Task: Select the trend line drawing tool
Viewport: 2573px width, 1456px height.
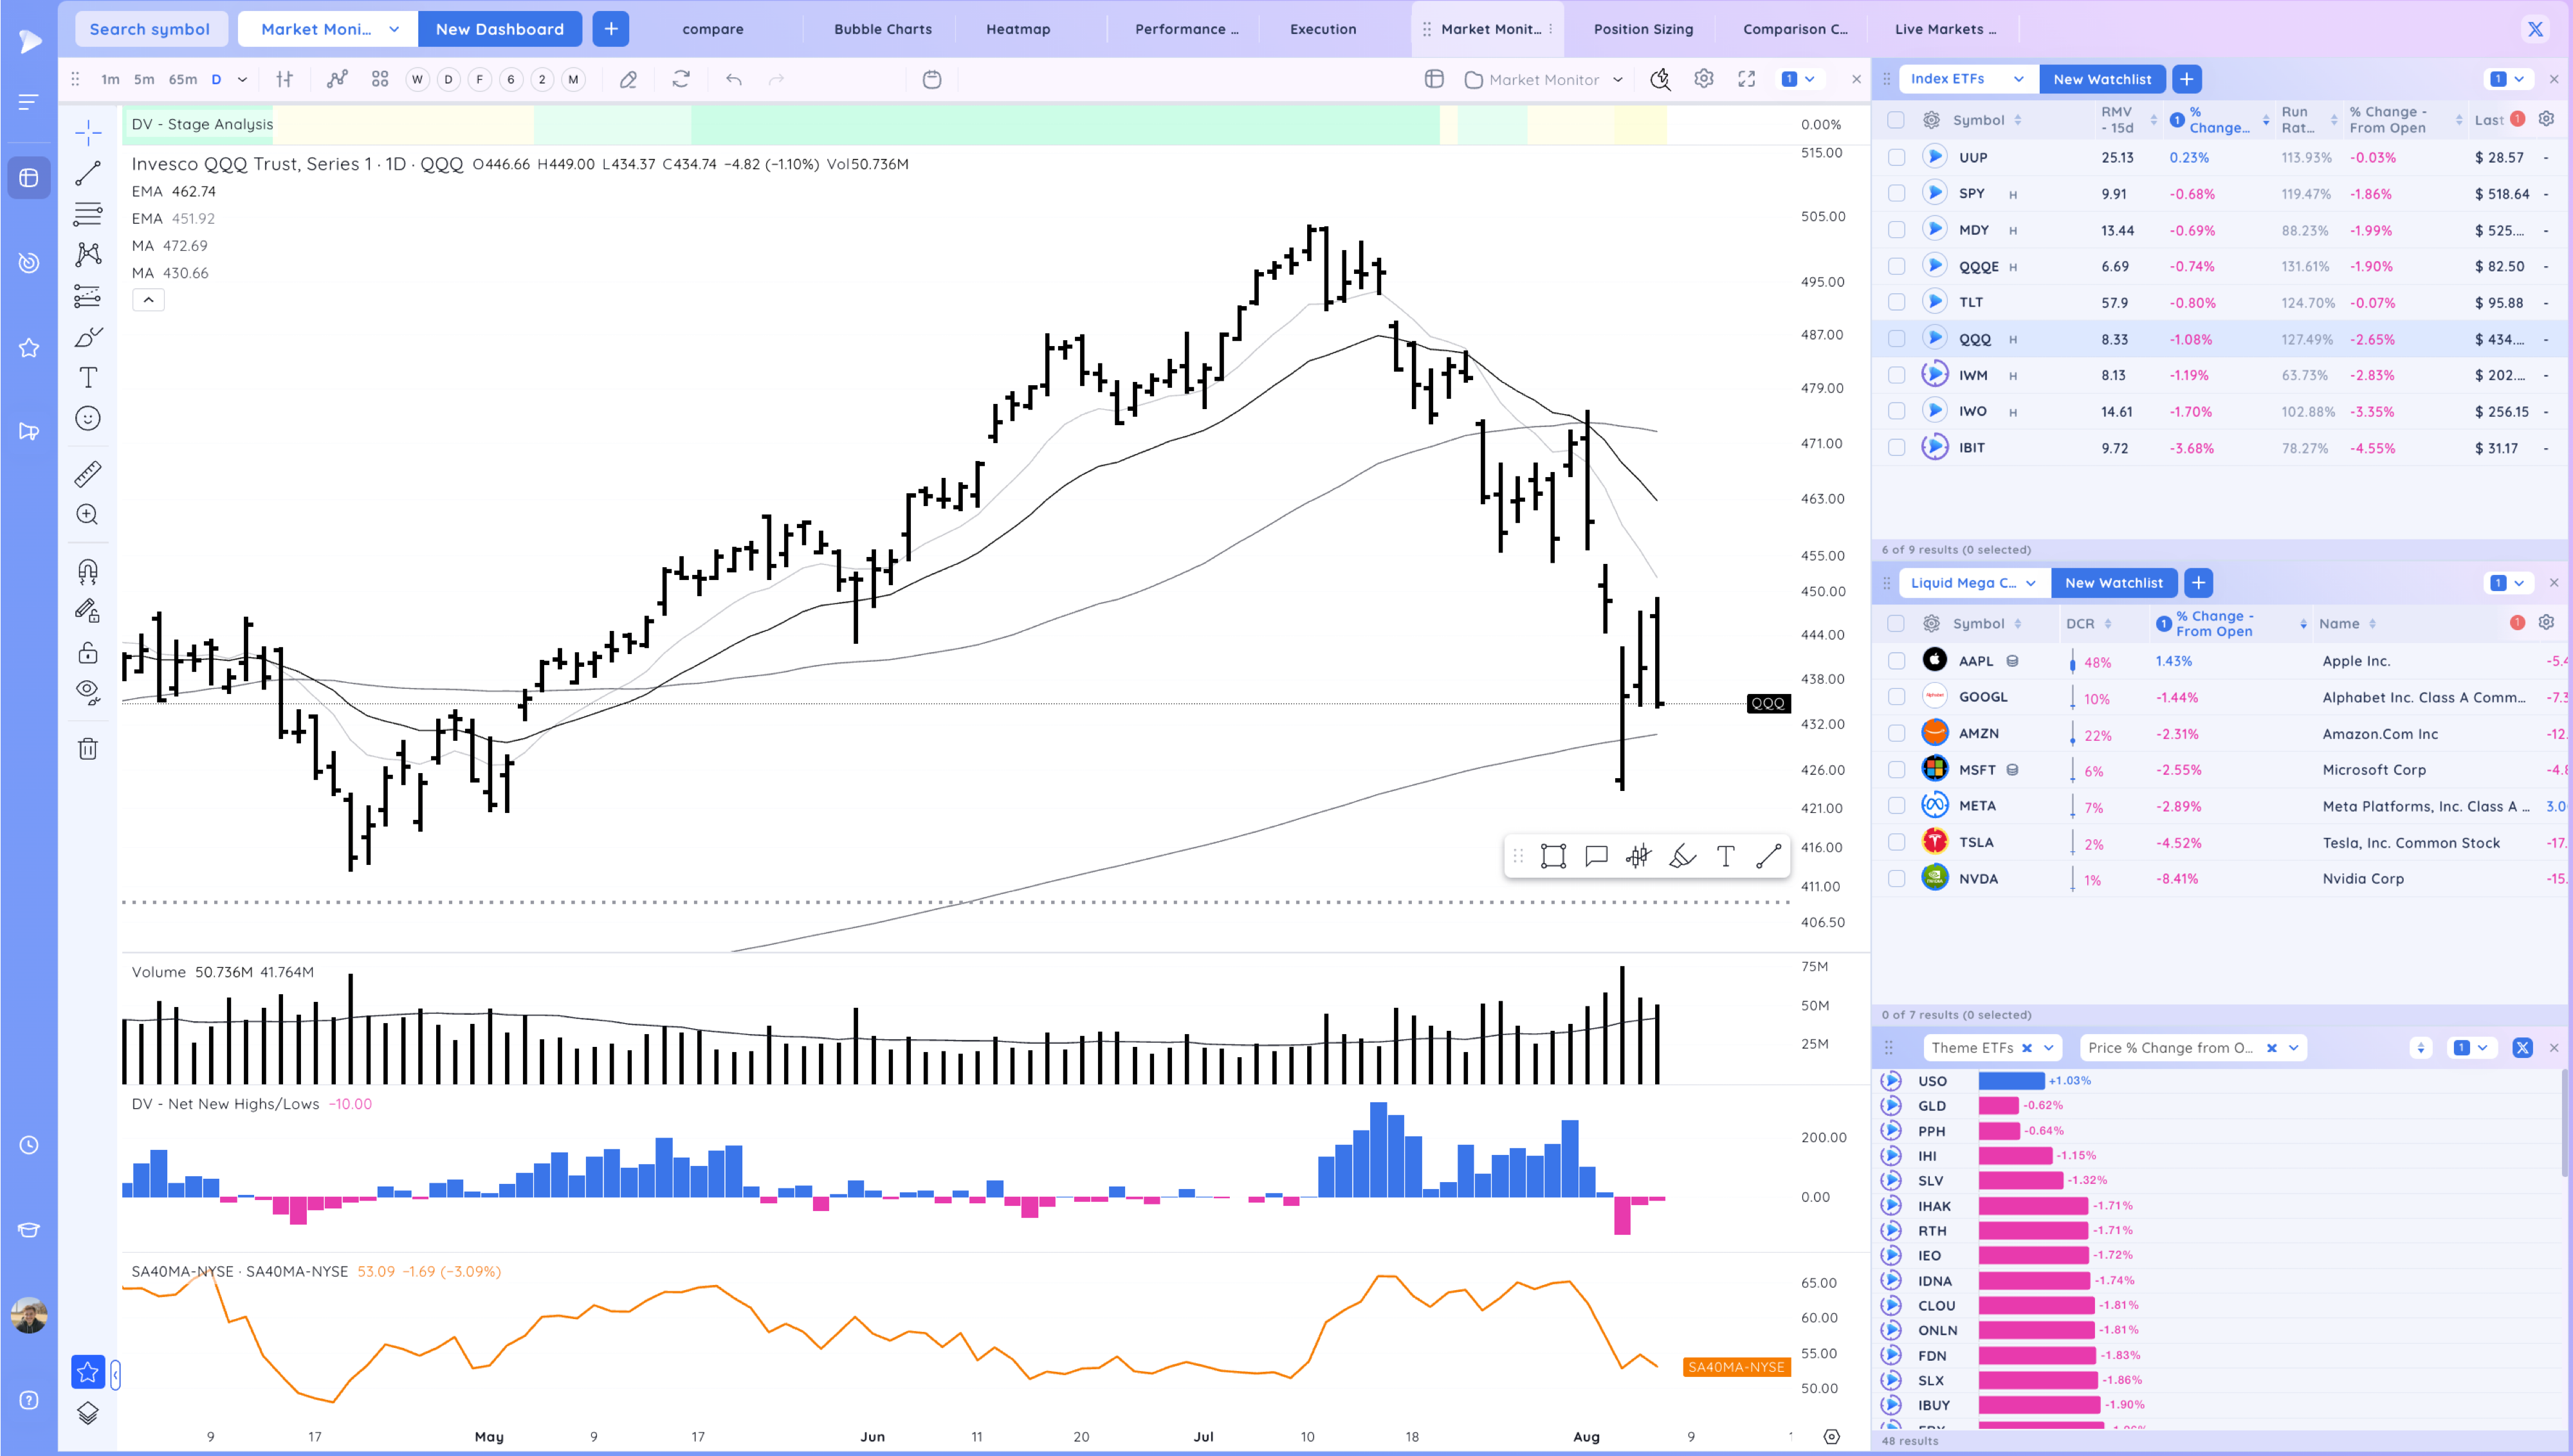Action: [x=88, y=173]
